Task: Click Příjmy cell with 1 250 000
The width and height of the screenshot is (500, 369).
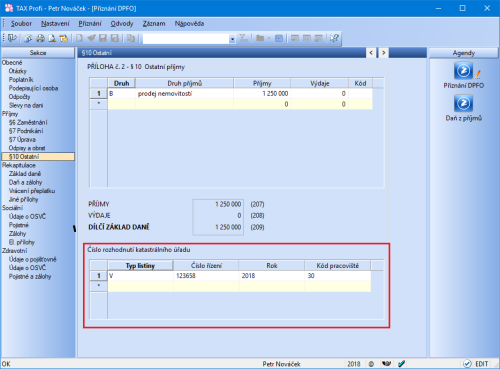Action: coord(262,94)
